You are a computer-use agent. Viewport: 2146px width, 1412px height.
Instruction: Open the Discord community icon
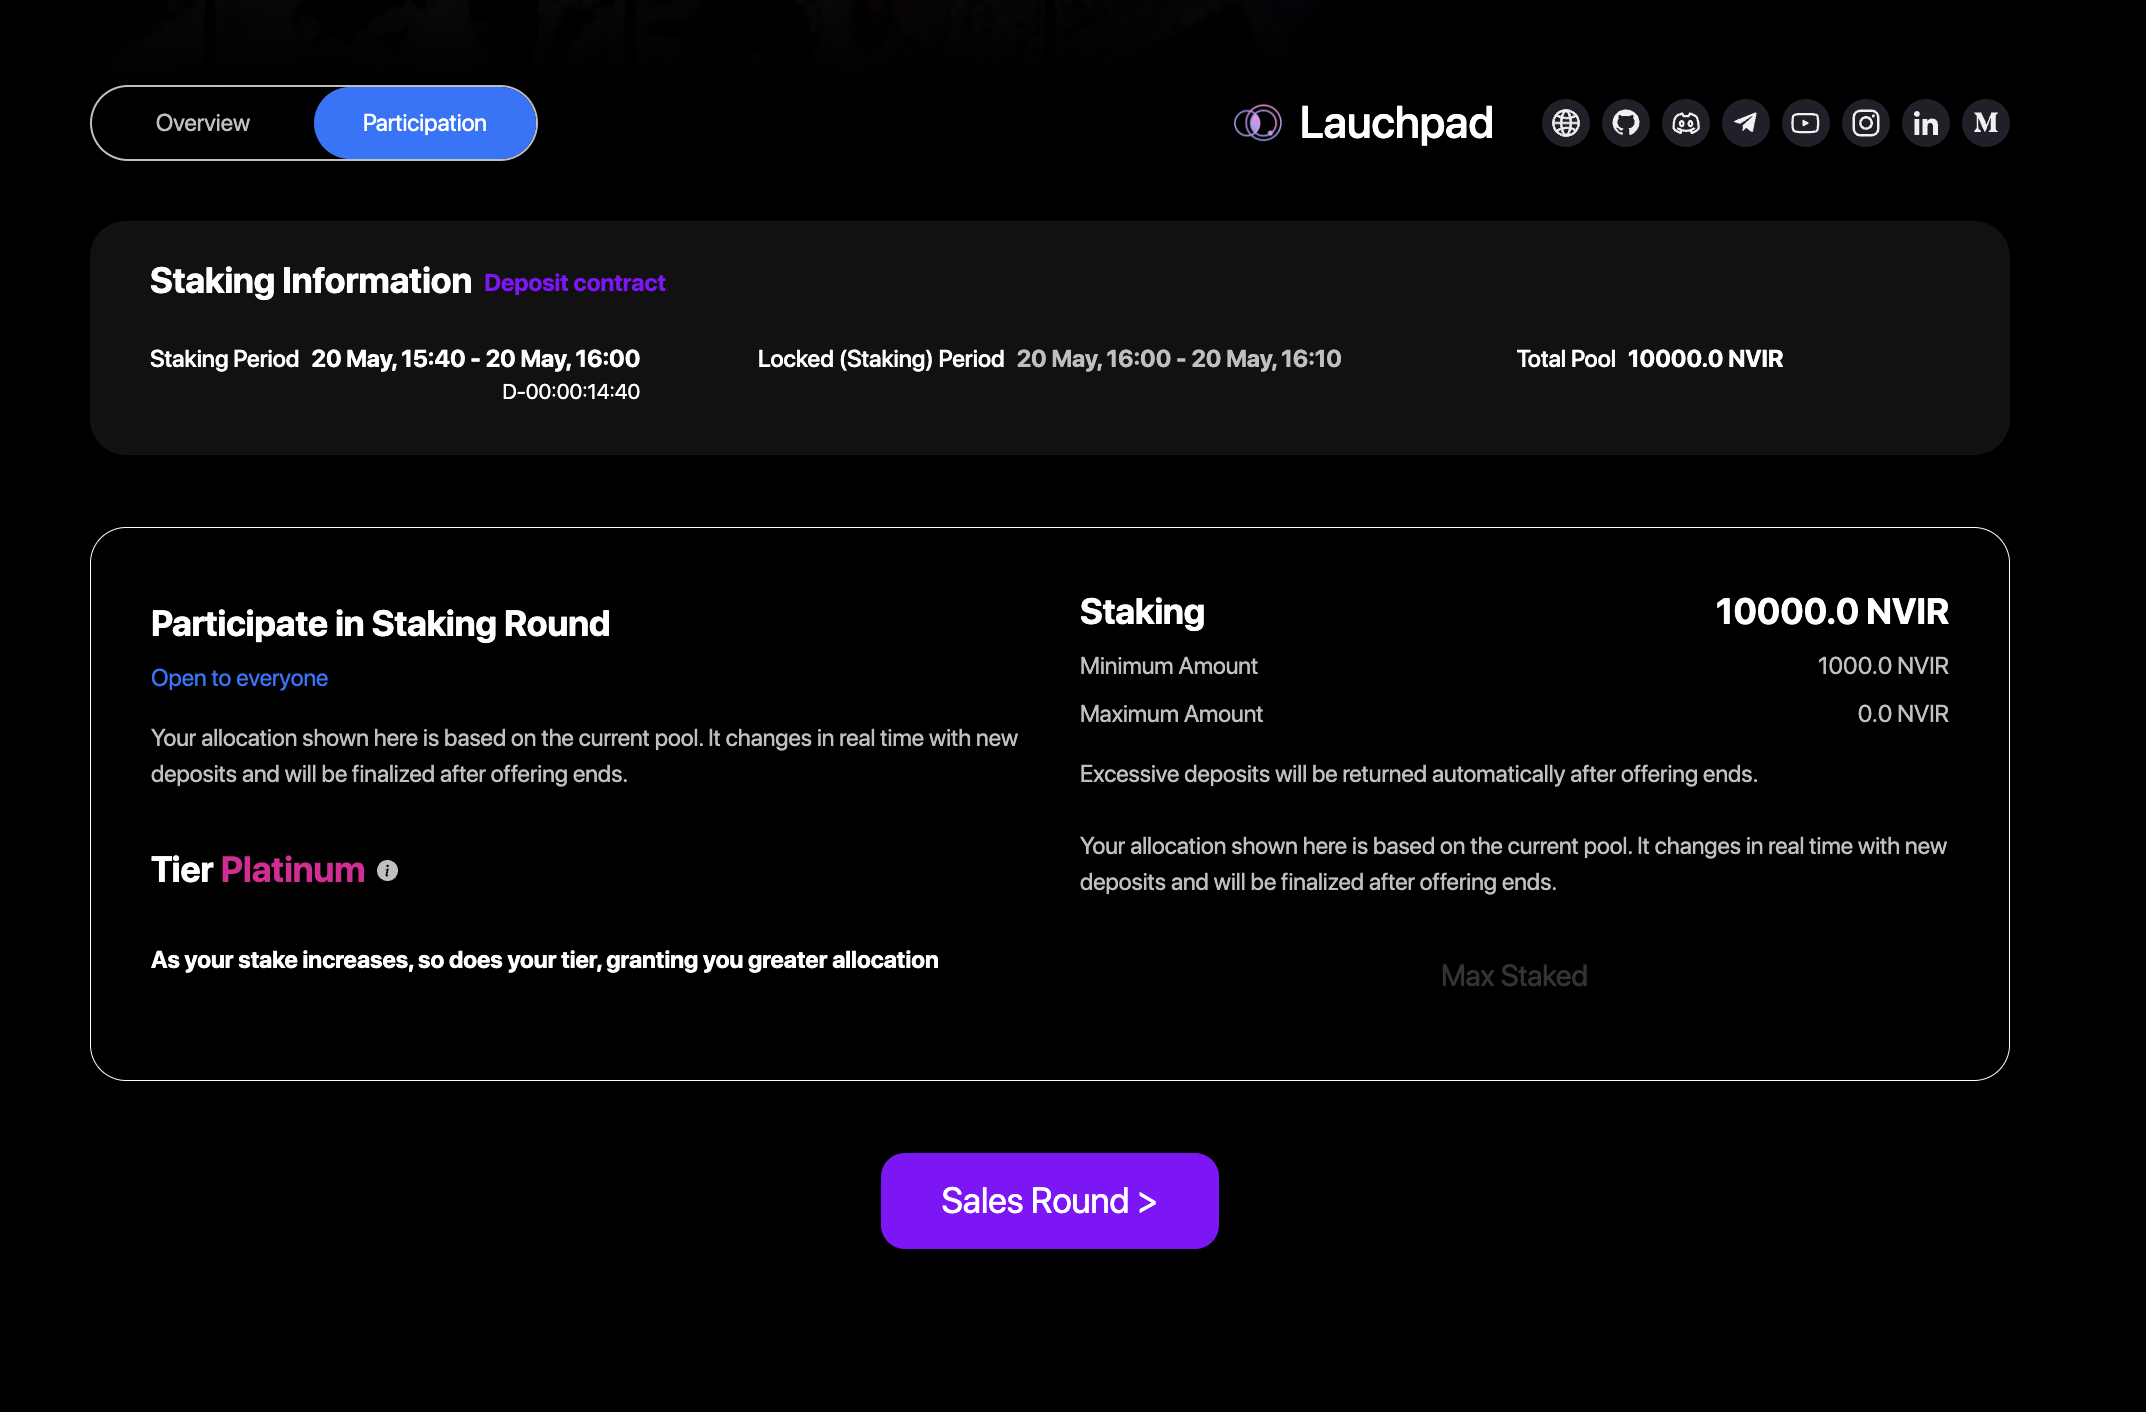pyautogui.click(x=1686, y=123)
